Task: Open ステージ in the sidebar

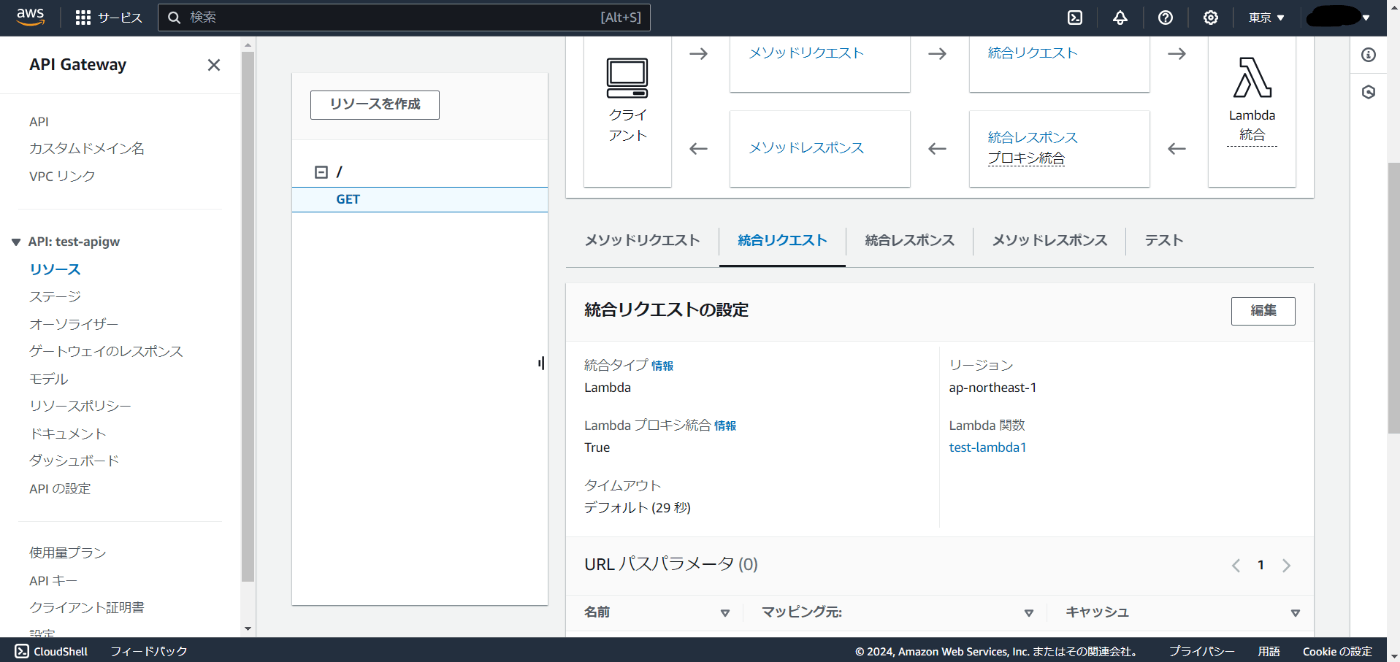Action: (x=55, y=296)
